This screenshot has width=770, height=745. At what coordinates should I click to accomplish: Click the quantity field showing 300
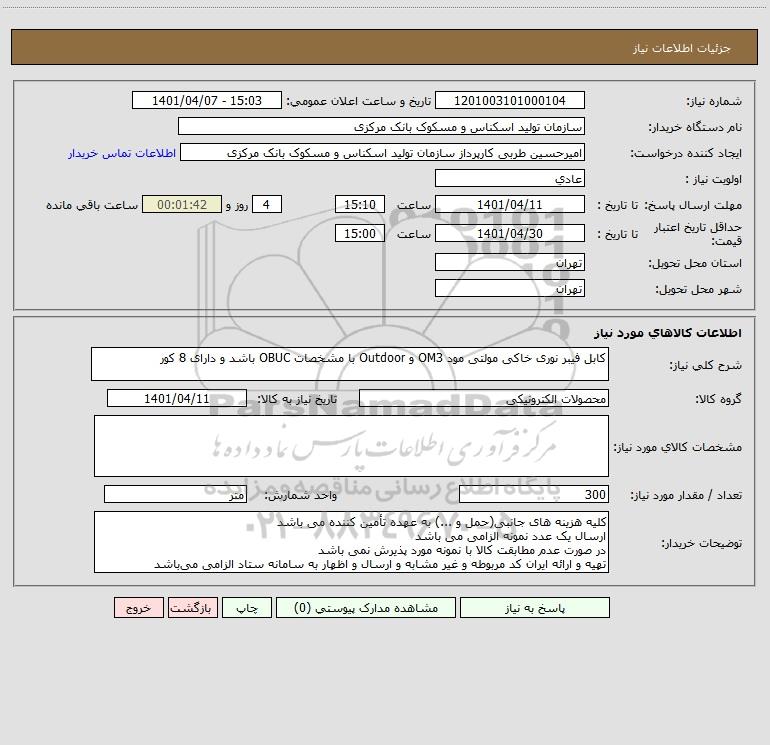coord(534,495)
